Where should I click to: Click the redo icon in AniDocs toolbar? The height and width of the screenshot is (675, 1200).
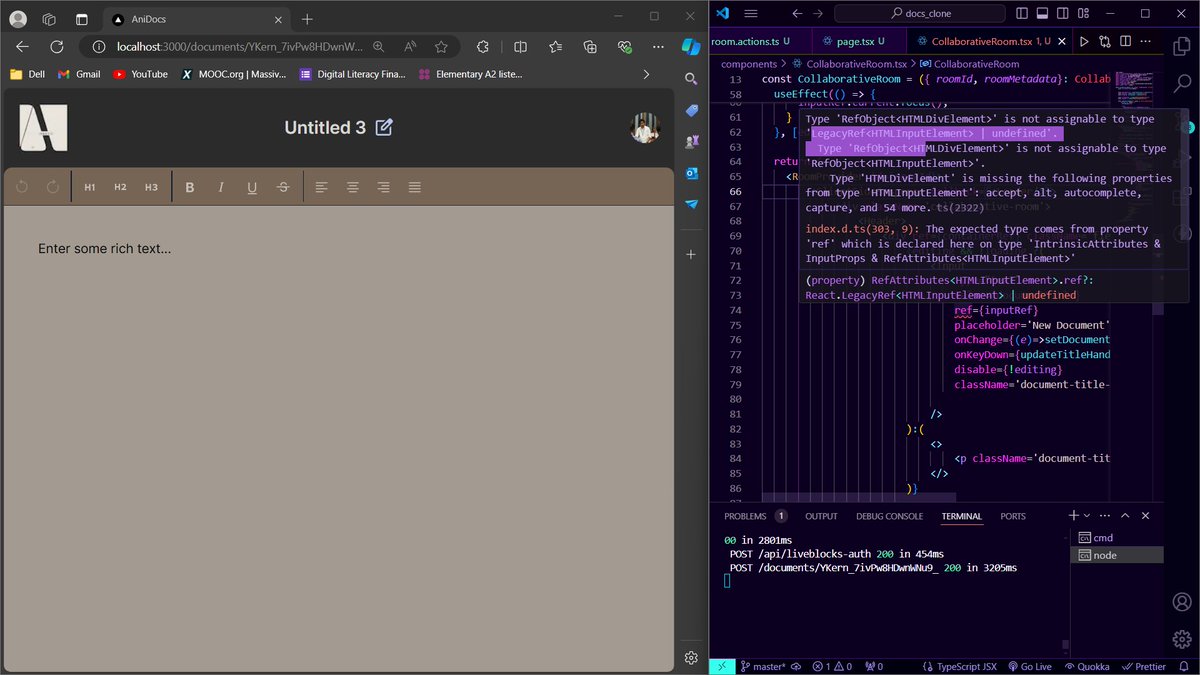coord(53,187)
